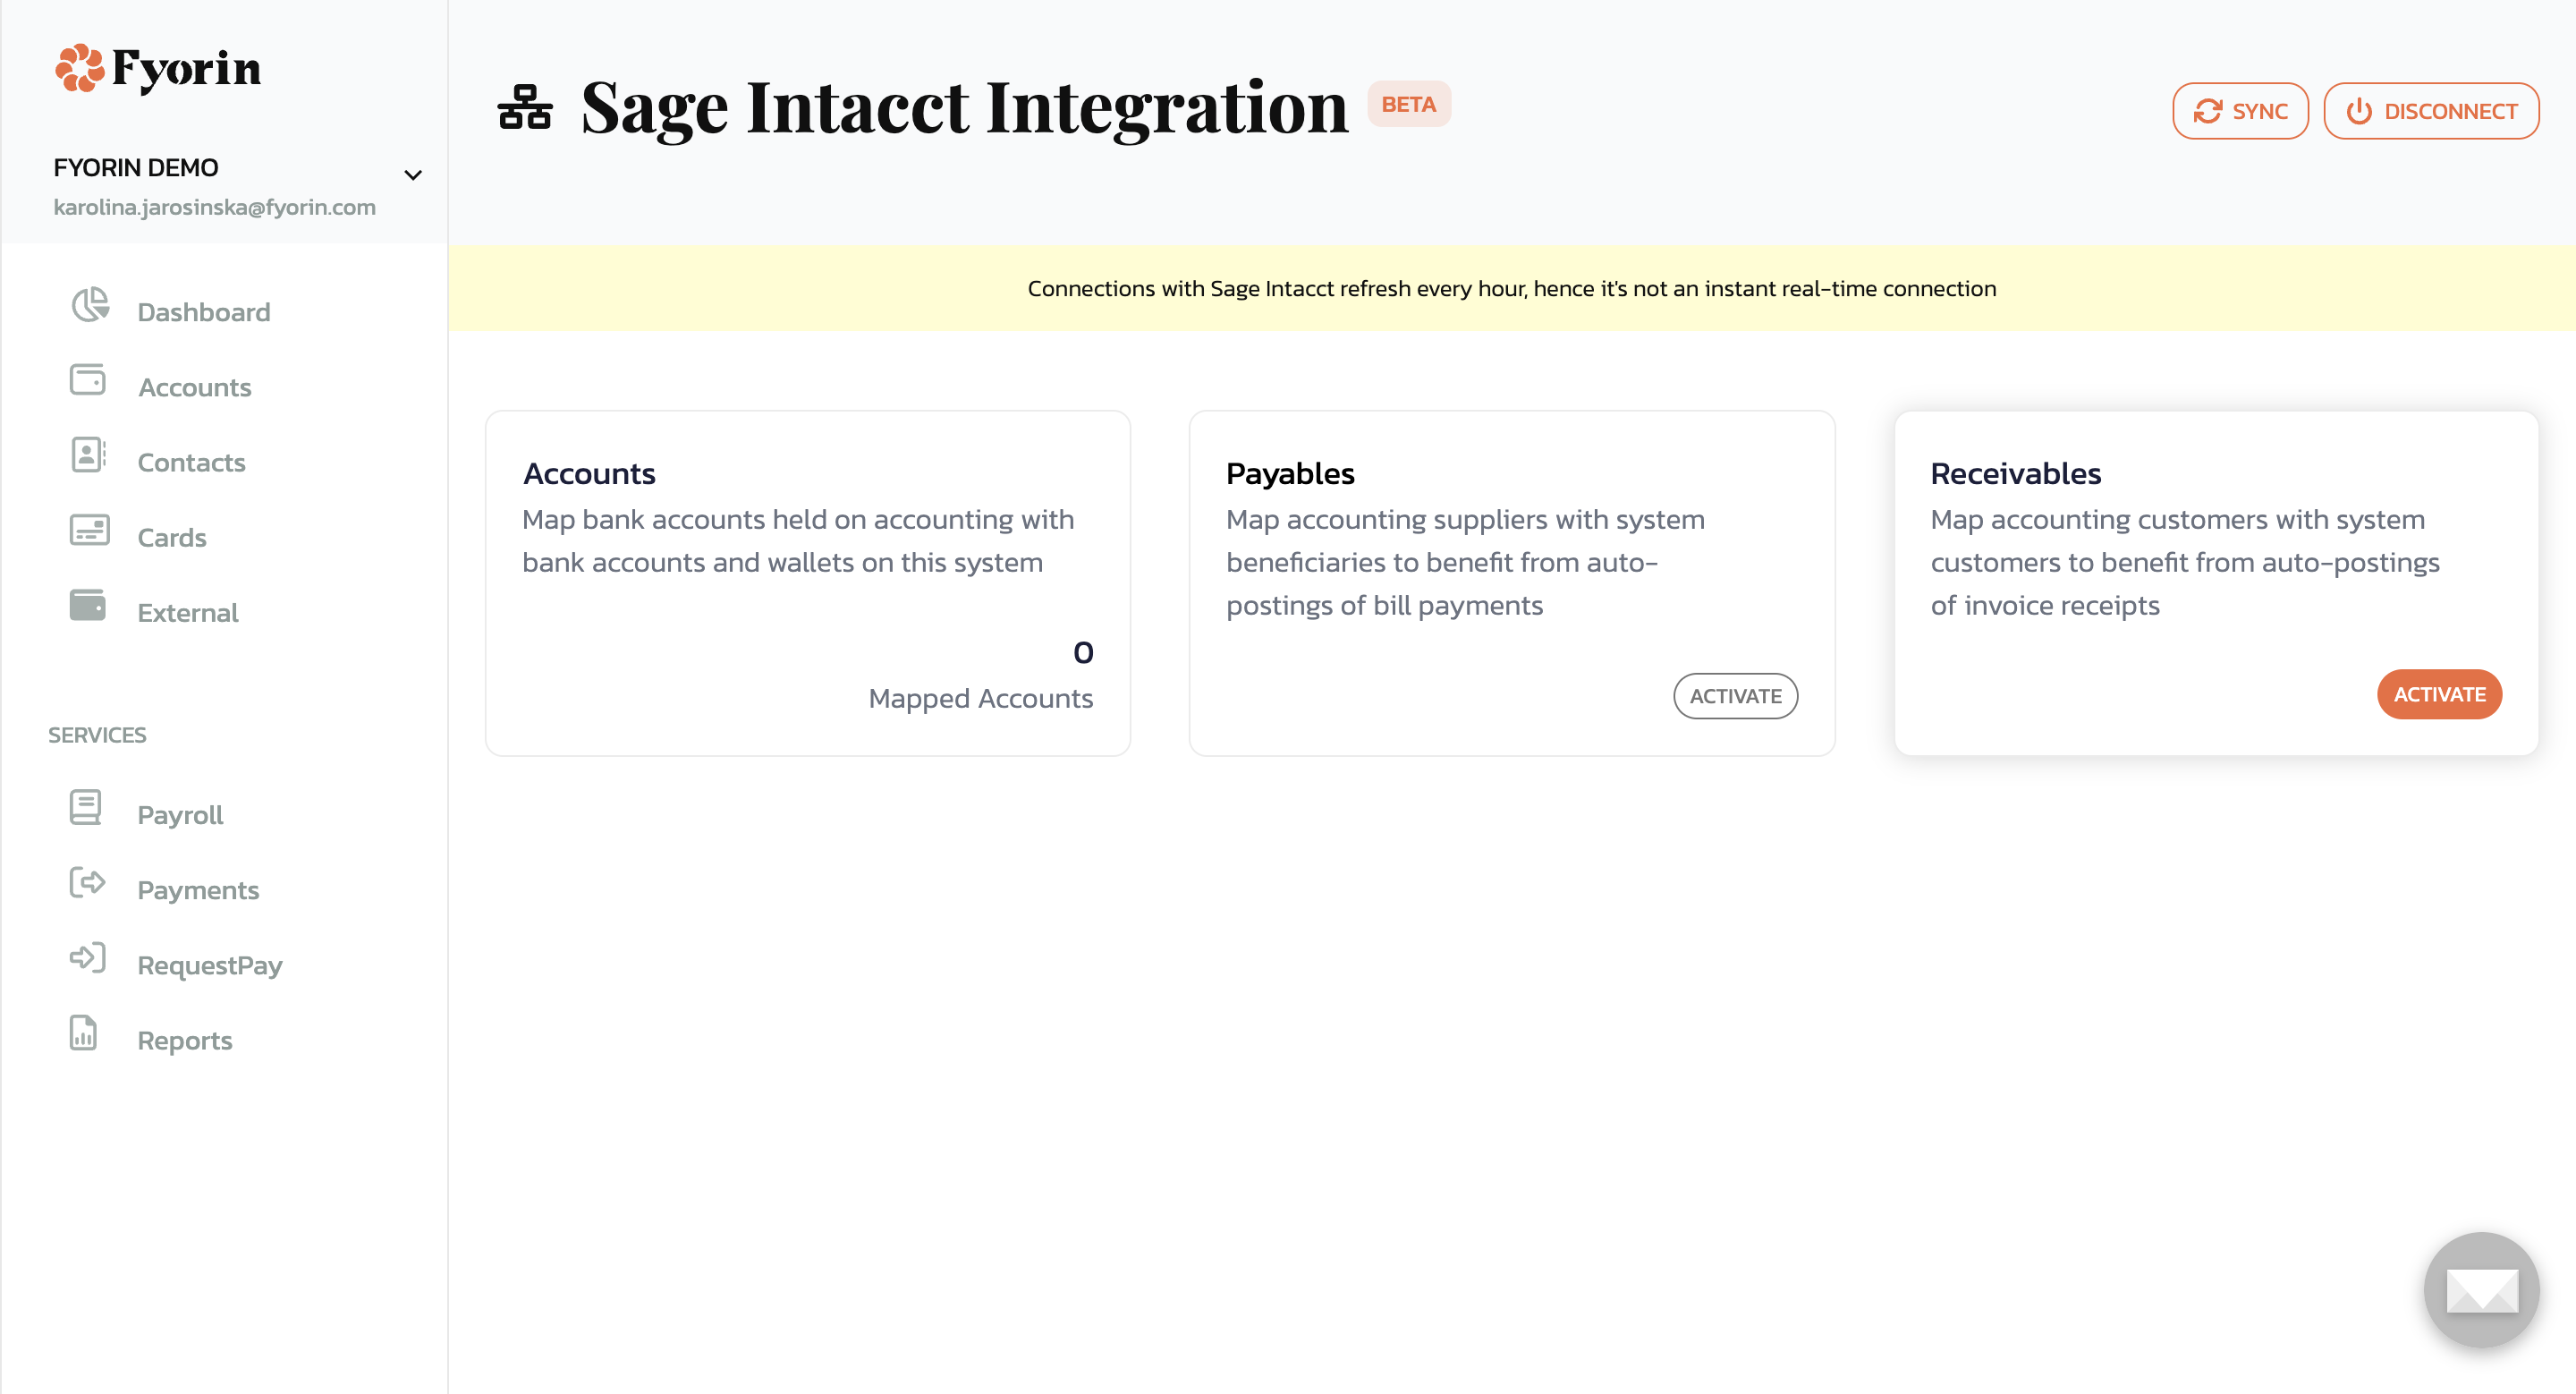Click the Receivables card heading
2576x1394 pixels.
coord(2015,474)
